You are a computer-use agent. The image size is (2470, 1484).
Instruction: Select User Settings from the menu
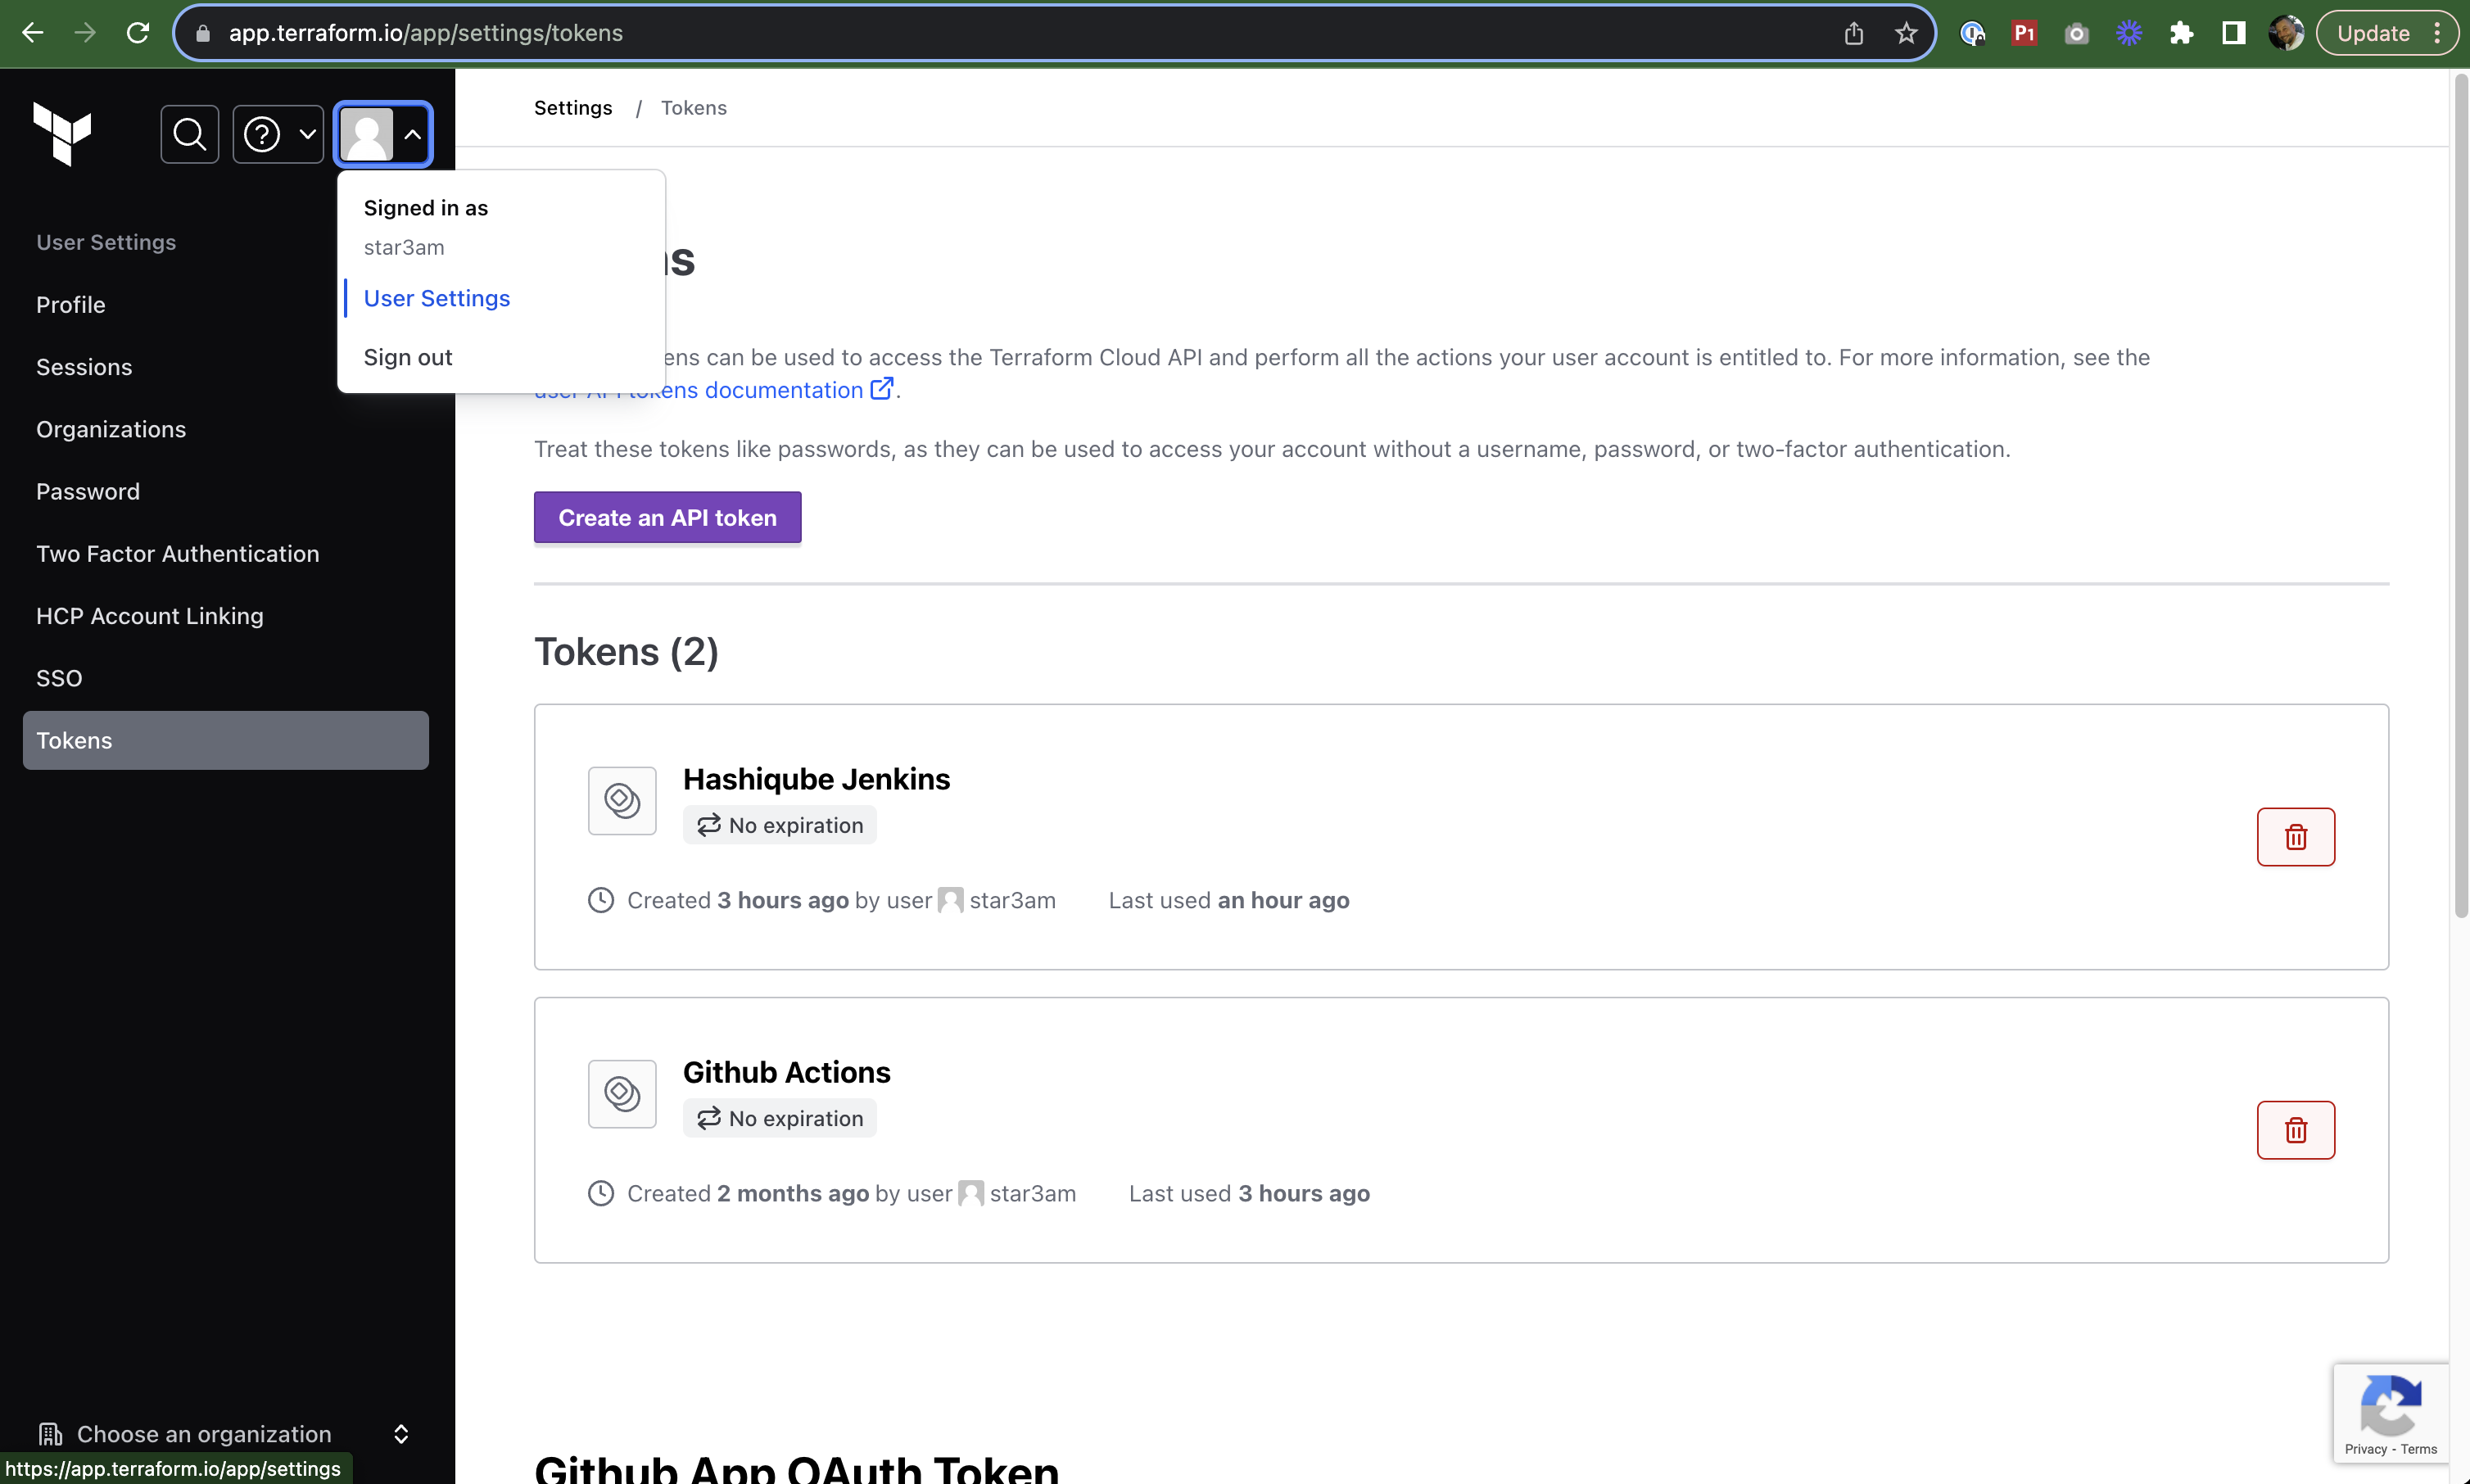437,298
